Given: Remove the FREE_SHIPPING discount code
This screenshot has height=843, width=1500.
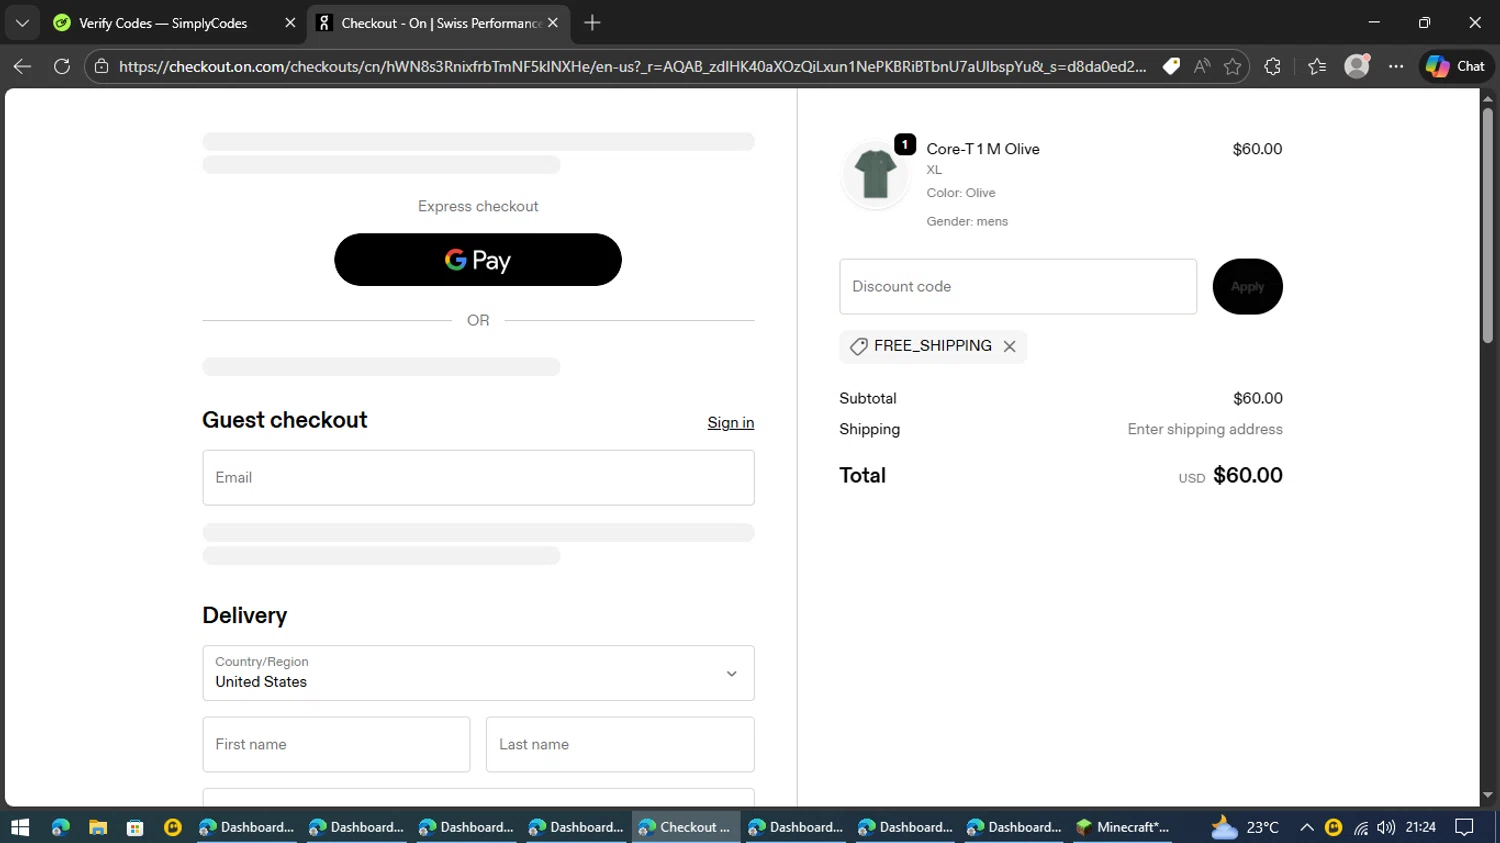Looking at the screenshot, I should click(1010, 346).
